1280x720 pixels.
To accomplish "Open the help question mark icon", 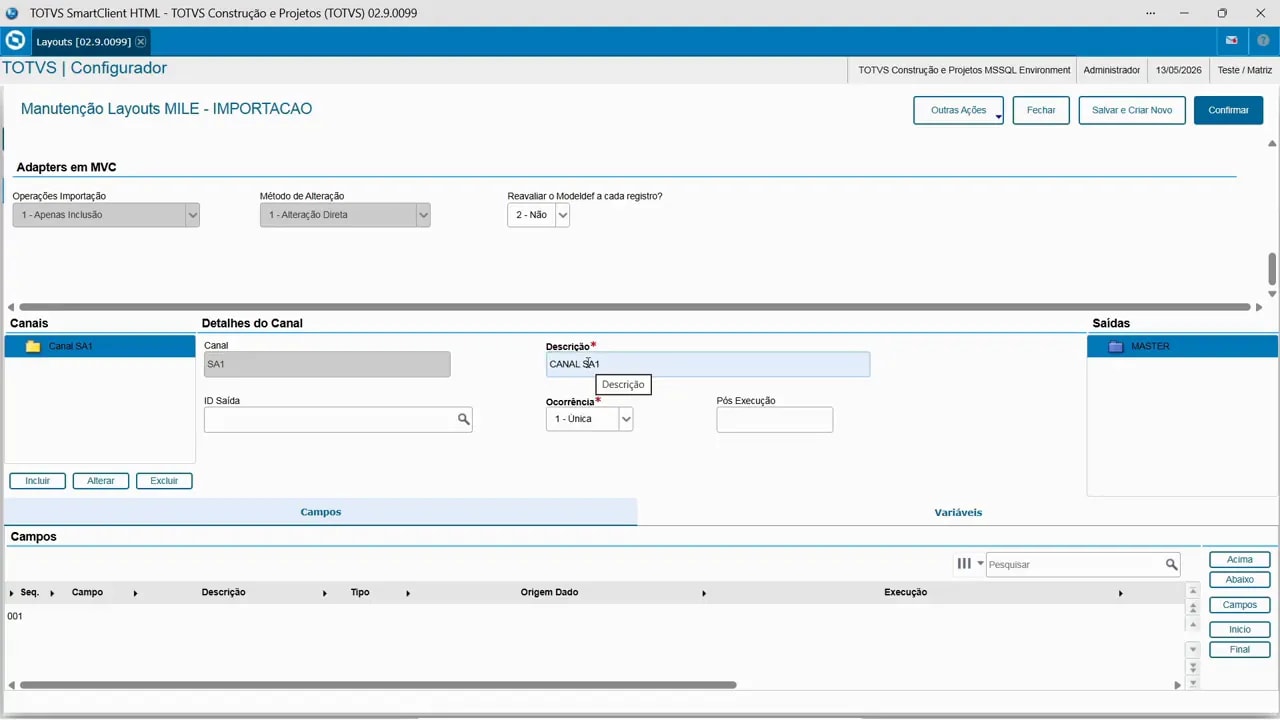I will coord(1263,41).
